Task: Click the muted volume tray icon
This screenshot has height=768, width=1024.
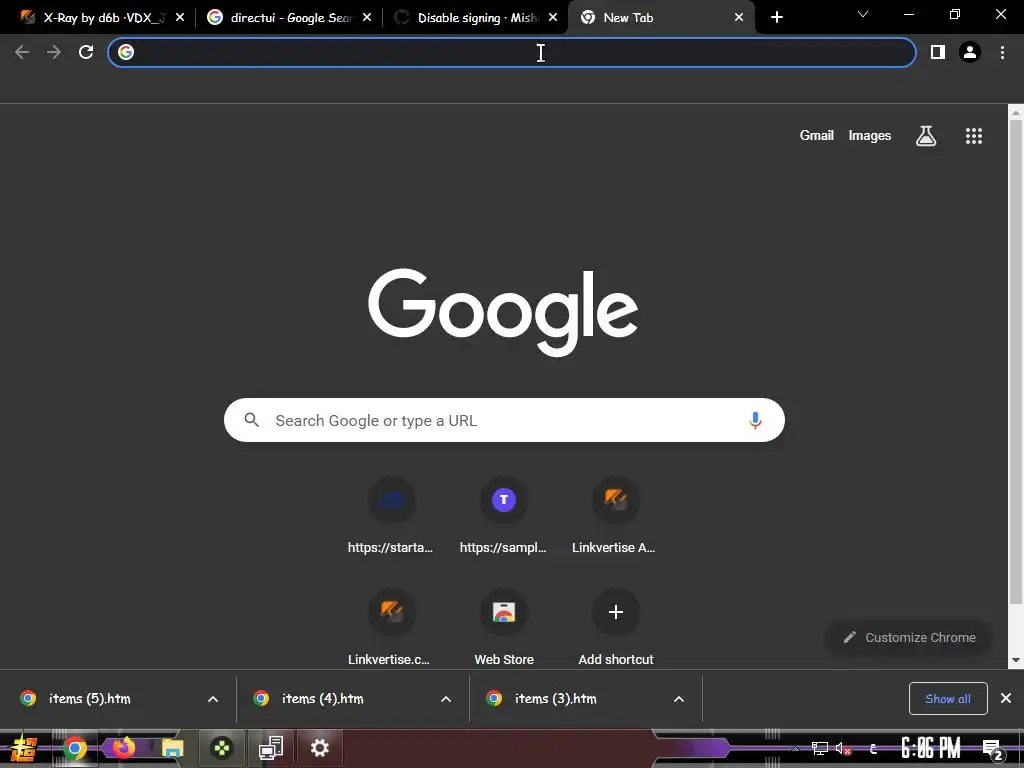Action: click(x=843, y=749)
